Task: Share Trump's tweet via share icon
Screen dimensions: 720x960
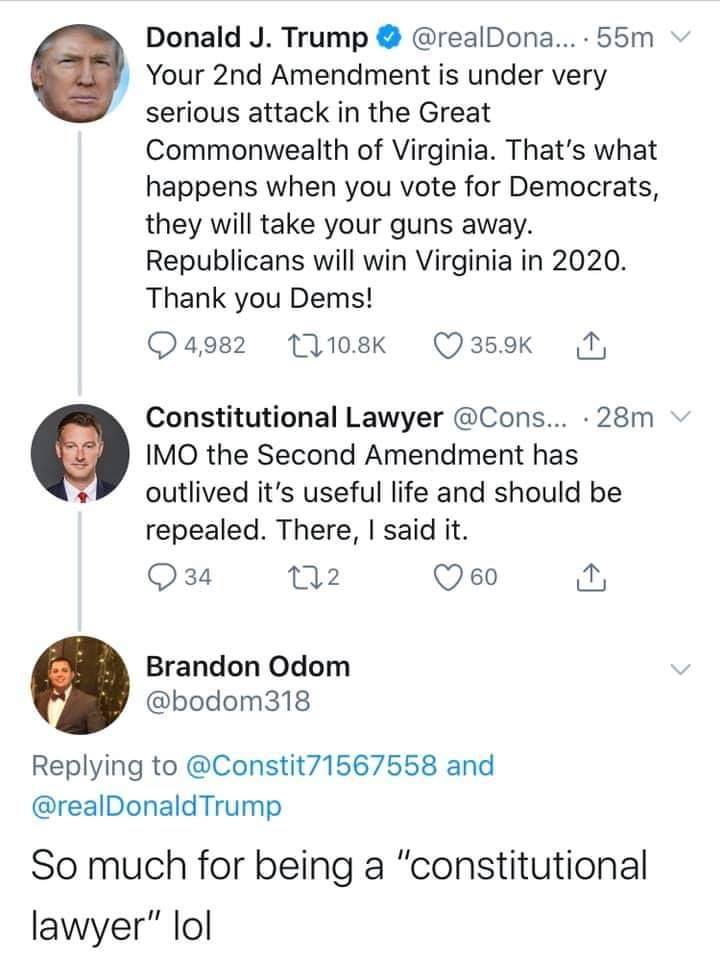Action: (591, 345)
